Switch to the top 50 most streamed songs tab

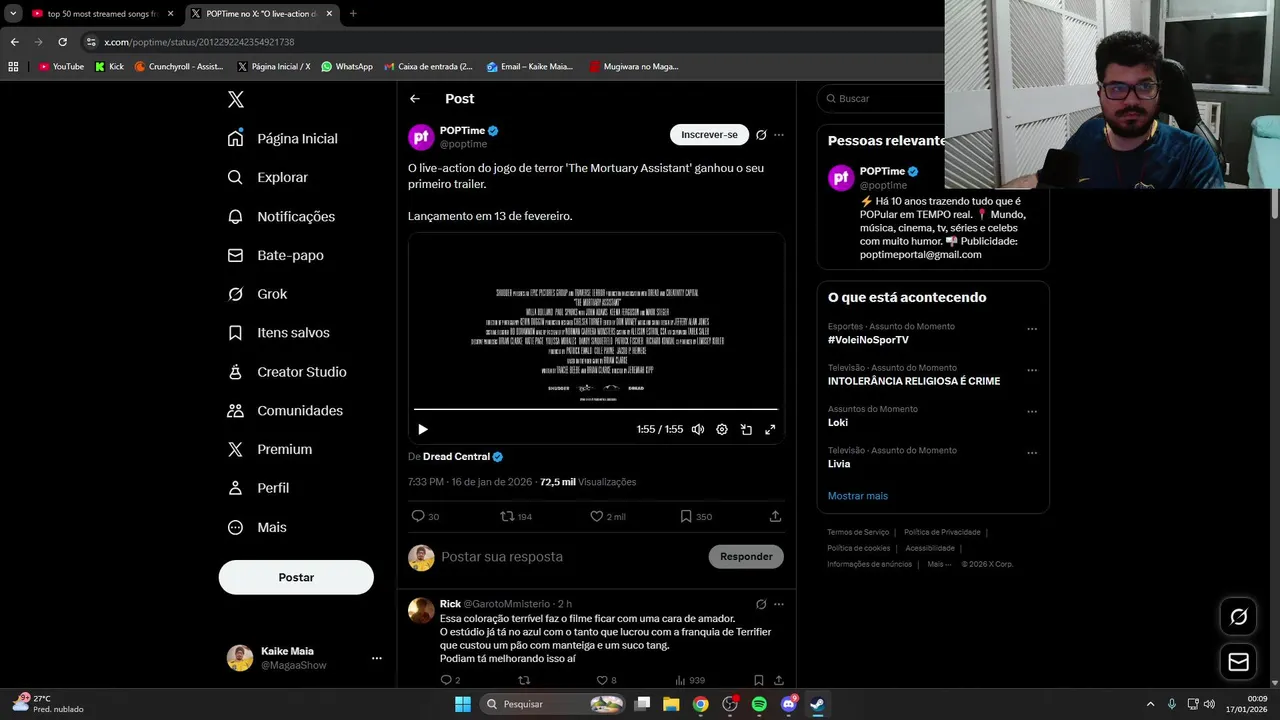coord(102,14)
